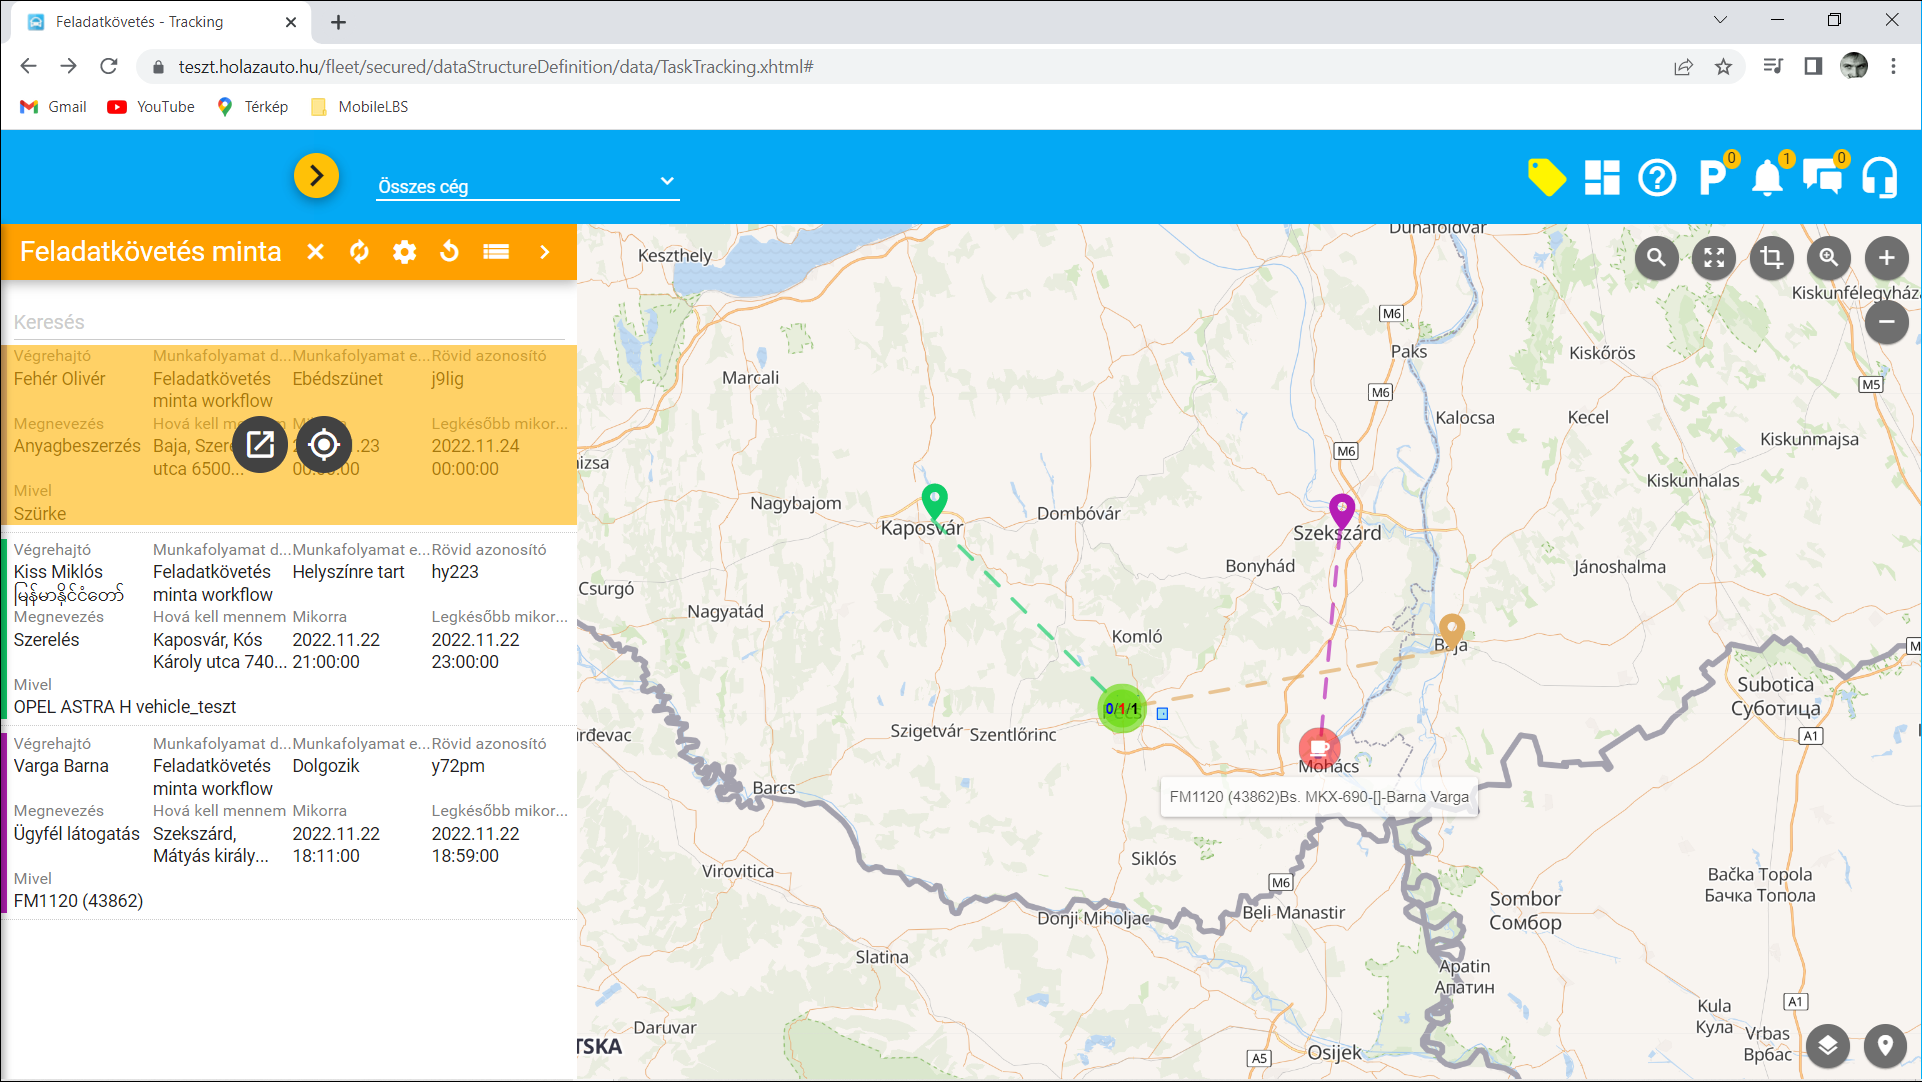The image size is (1922, 1082).
Task: Click the locate target button on the task
Action: coord(324,444)
